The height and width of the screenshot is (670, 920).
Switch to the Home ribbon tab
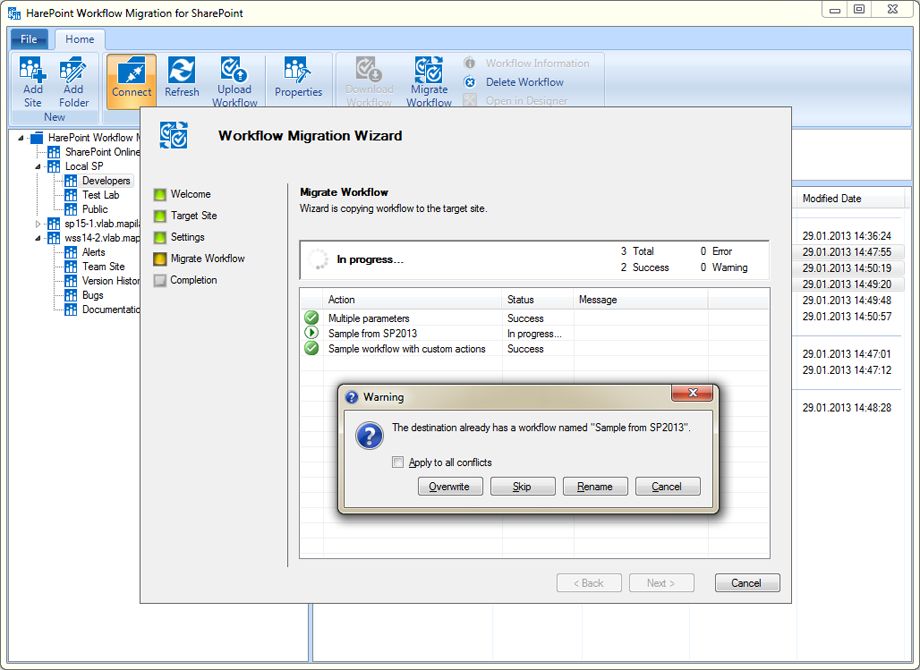tap(80, 39)
